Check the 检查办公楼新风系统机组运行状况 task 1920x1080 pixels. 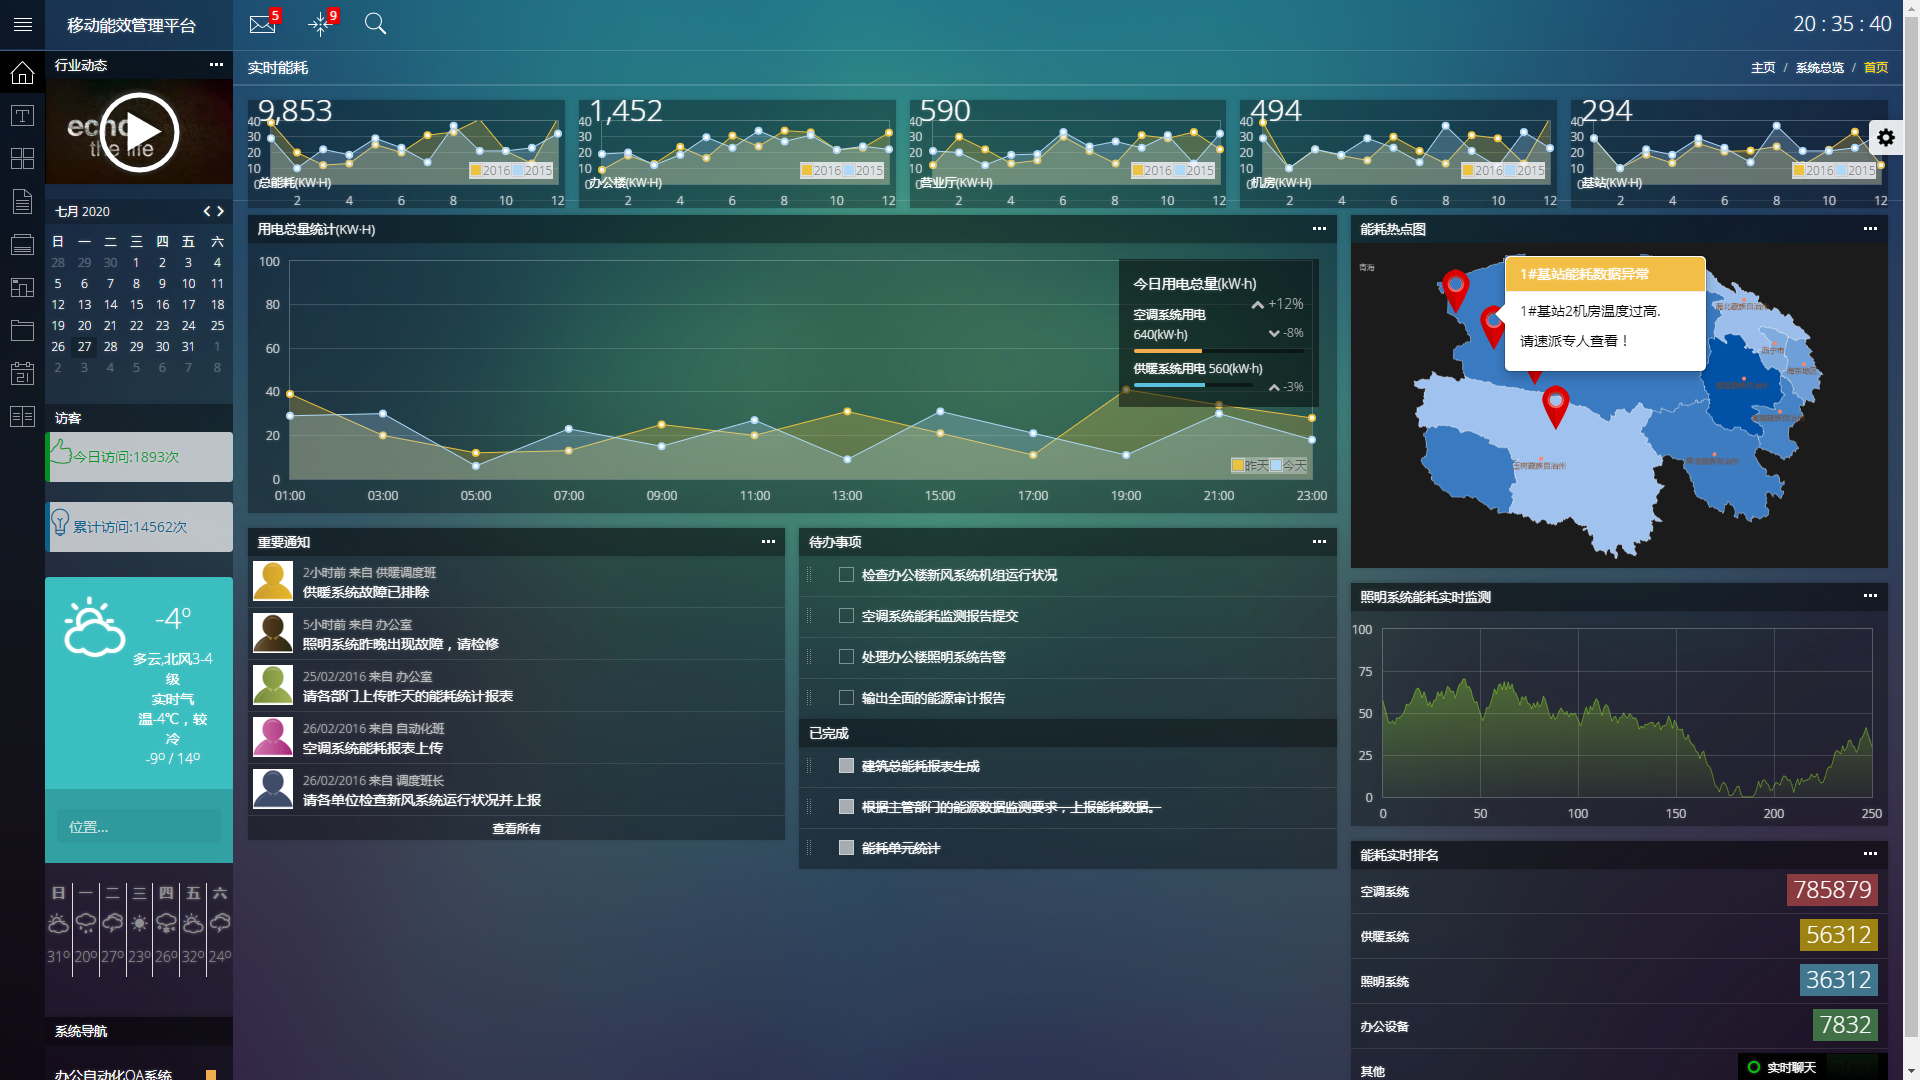[846, 575]
